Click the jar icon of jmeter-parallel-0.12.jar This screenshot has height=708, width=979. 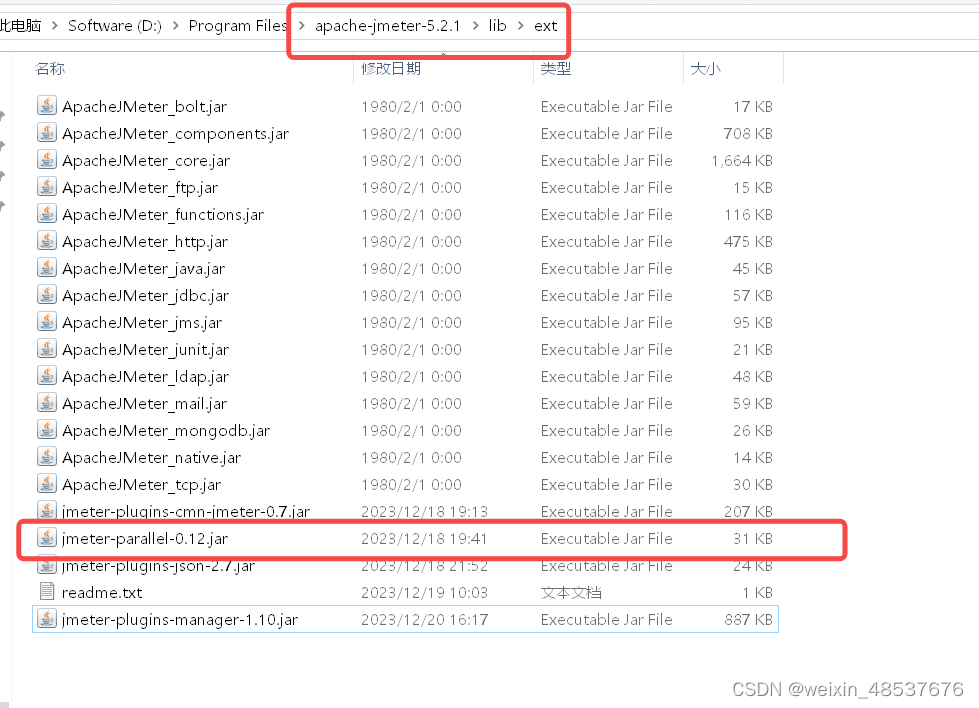tap(47, 538)
